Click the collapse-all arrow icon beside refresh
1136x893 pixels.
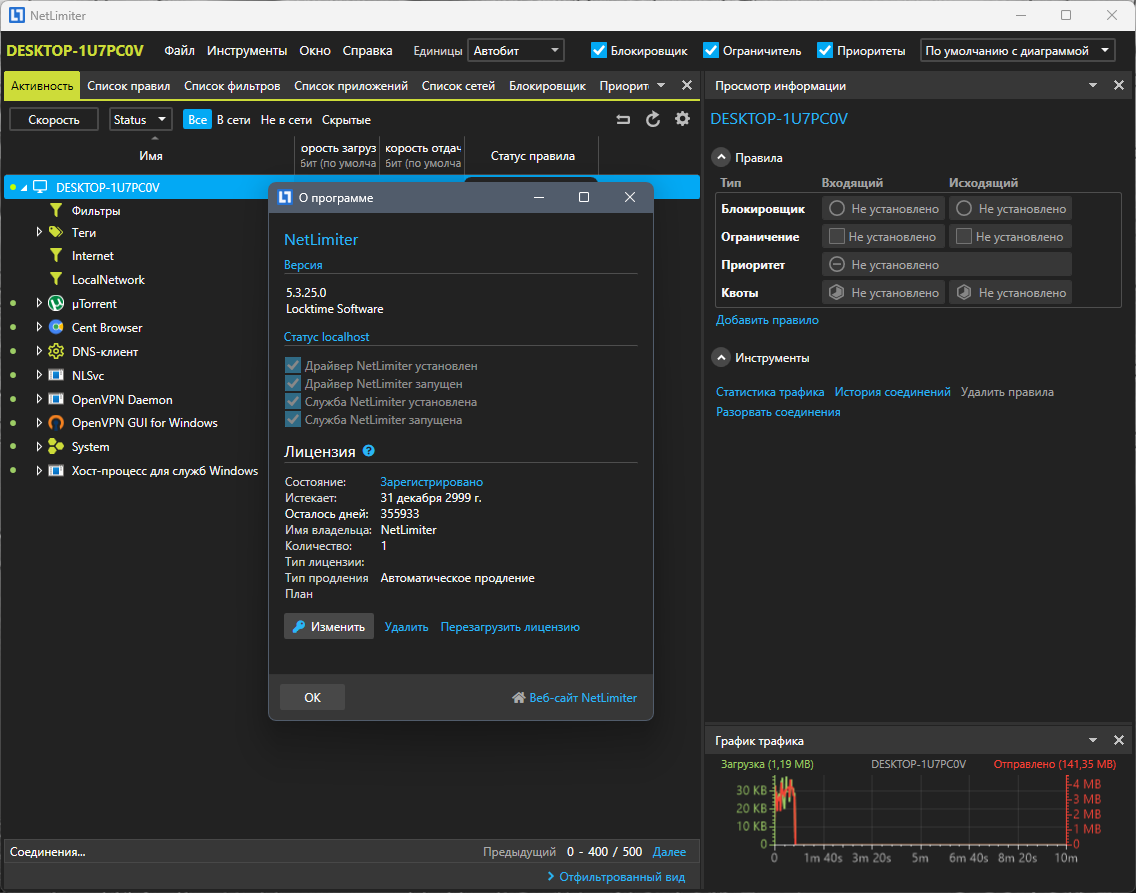coord(623,120)
